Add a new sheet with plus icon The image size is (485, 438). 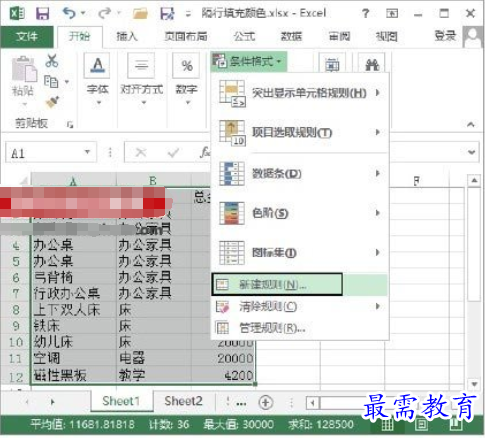tap(266, 403)
